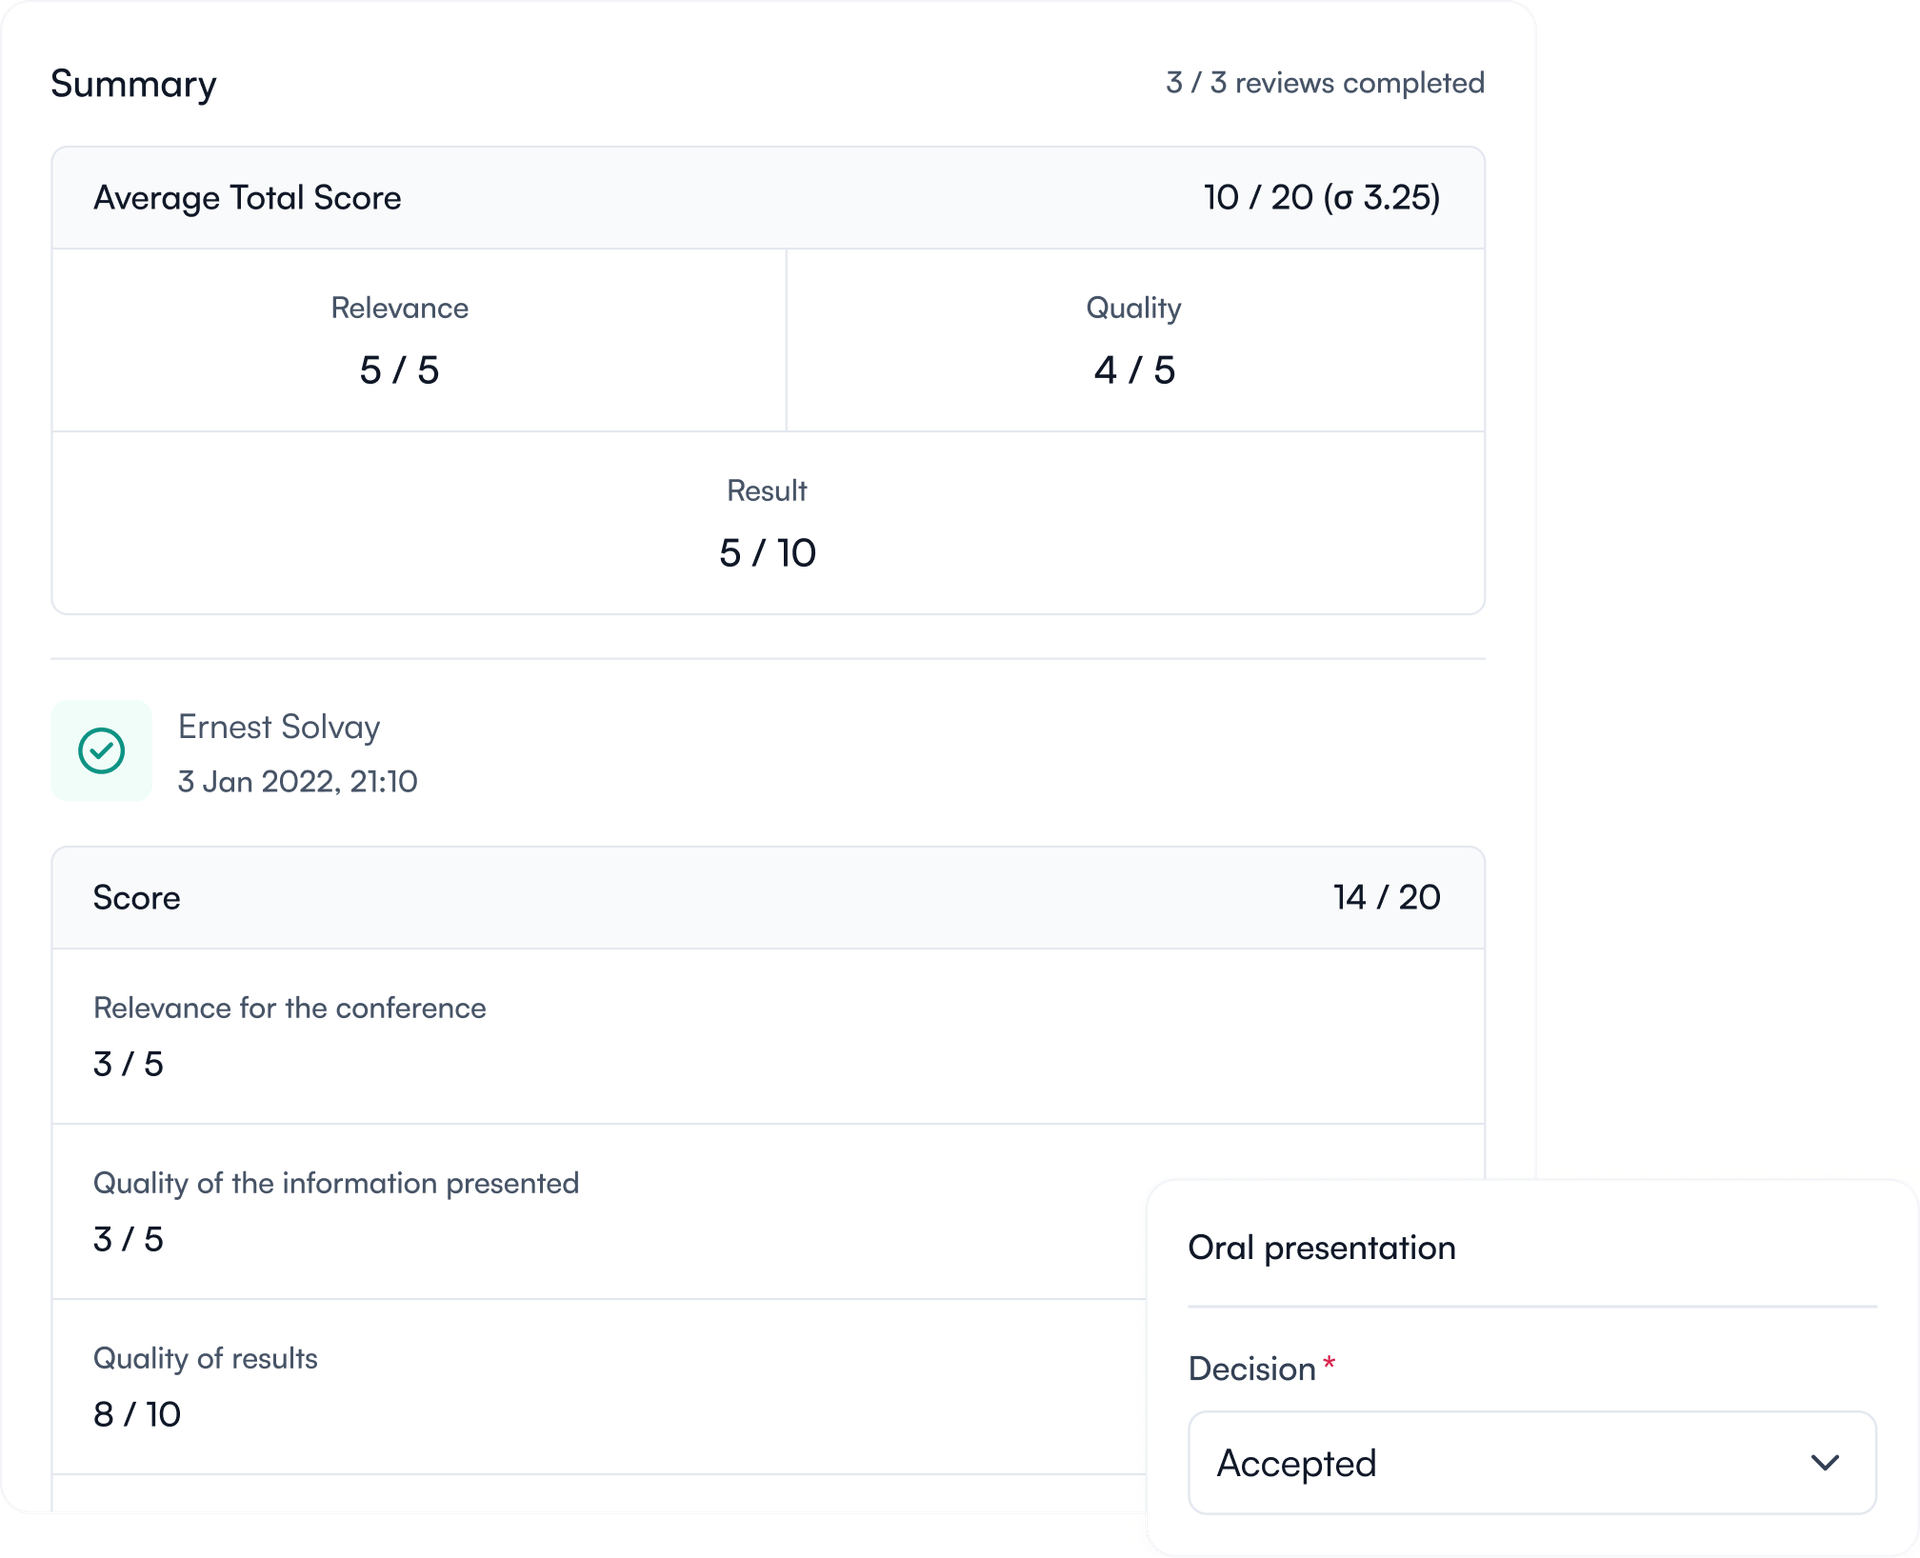Focus the Accepted decision input field
Viewport: 1920px width, 1558px height.
coord(1450,1462)
